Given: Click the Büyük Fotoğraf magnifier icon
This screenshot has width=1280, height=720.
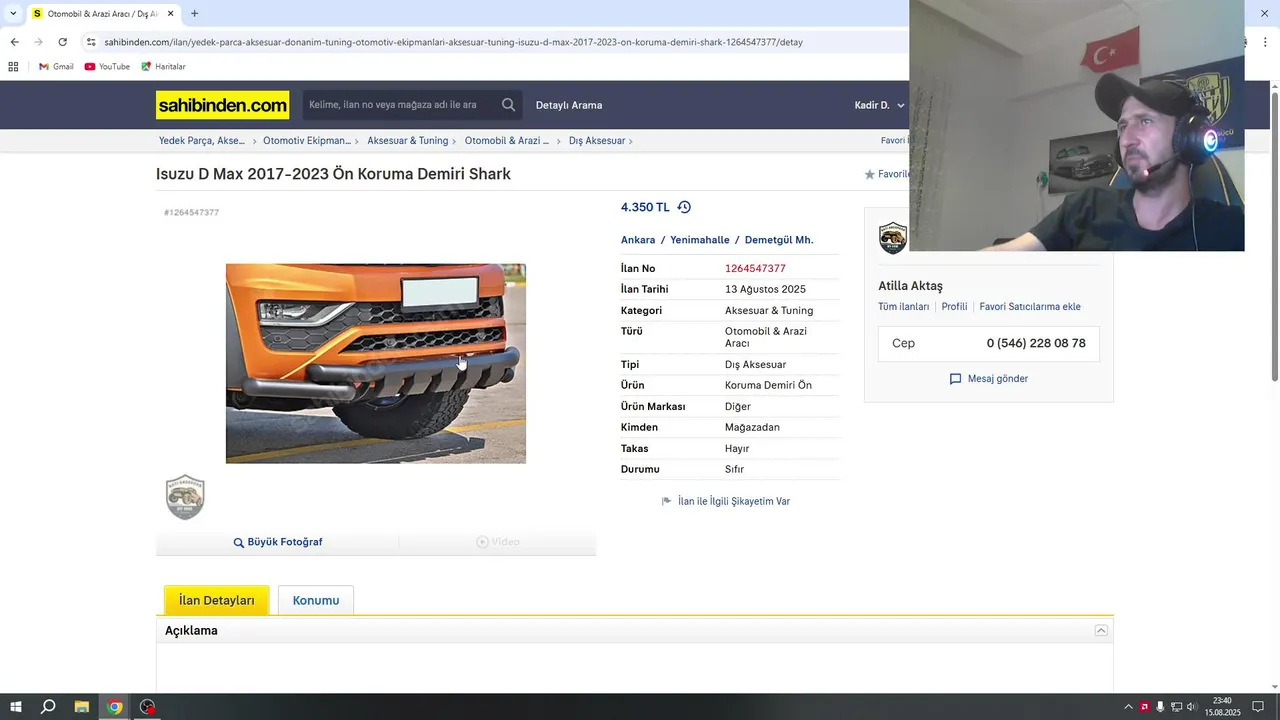Looking at the screenshot, I should click(x=239, y=542).
